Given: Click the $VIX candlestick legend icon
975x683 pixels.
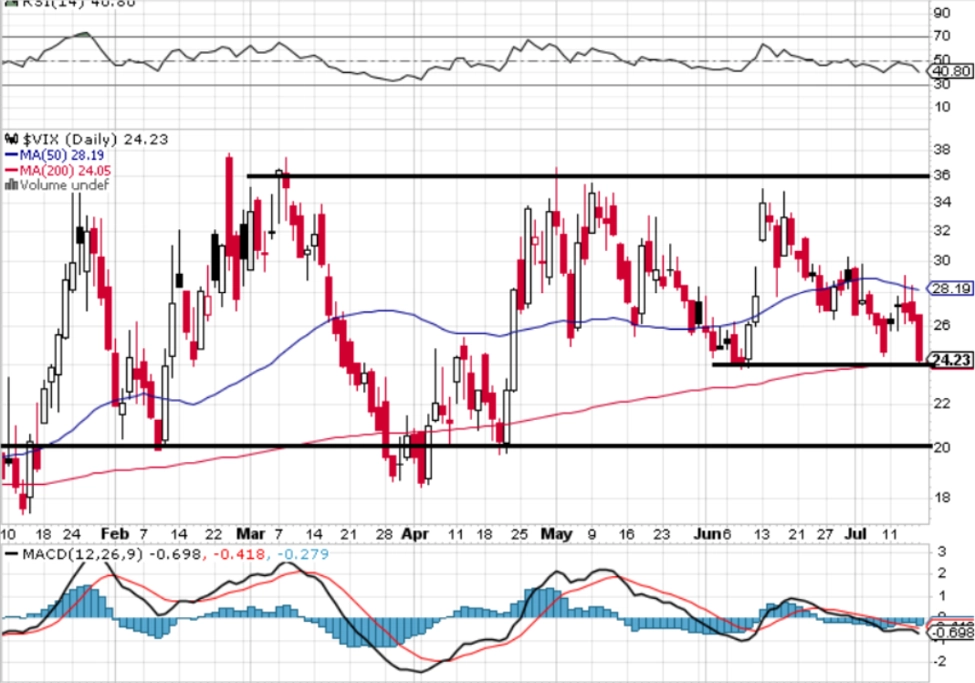Looking at the screenshot, I should (12, 139).
